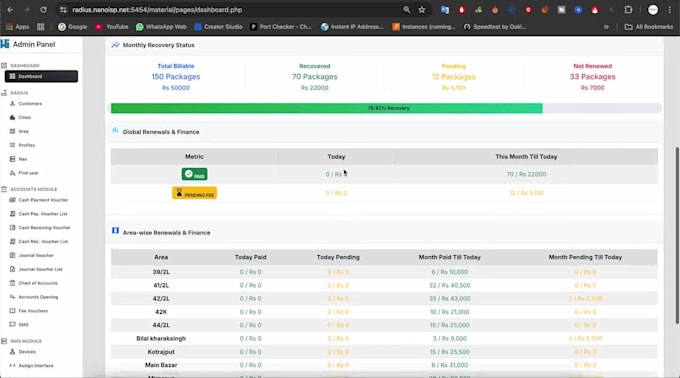Click the Global Renewals bar chart icon
This screenshot has height=378, width=680.
point(115,130)
